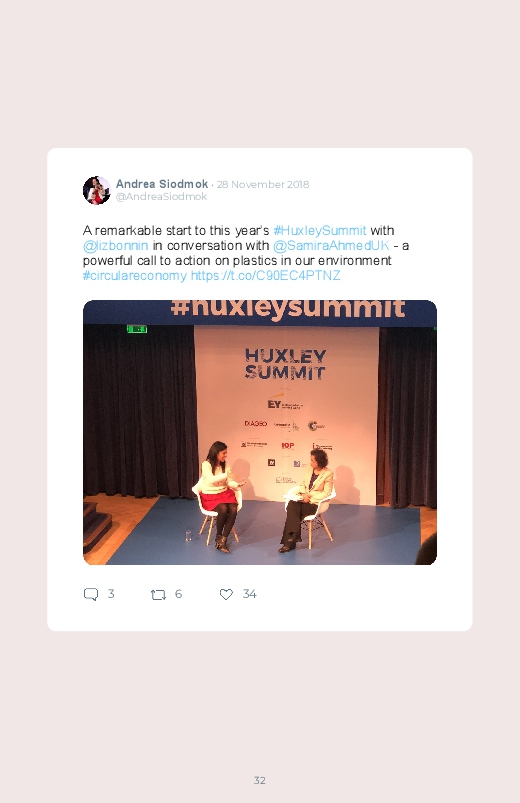
Task: Click the page number 32
Action: 260,780
